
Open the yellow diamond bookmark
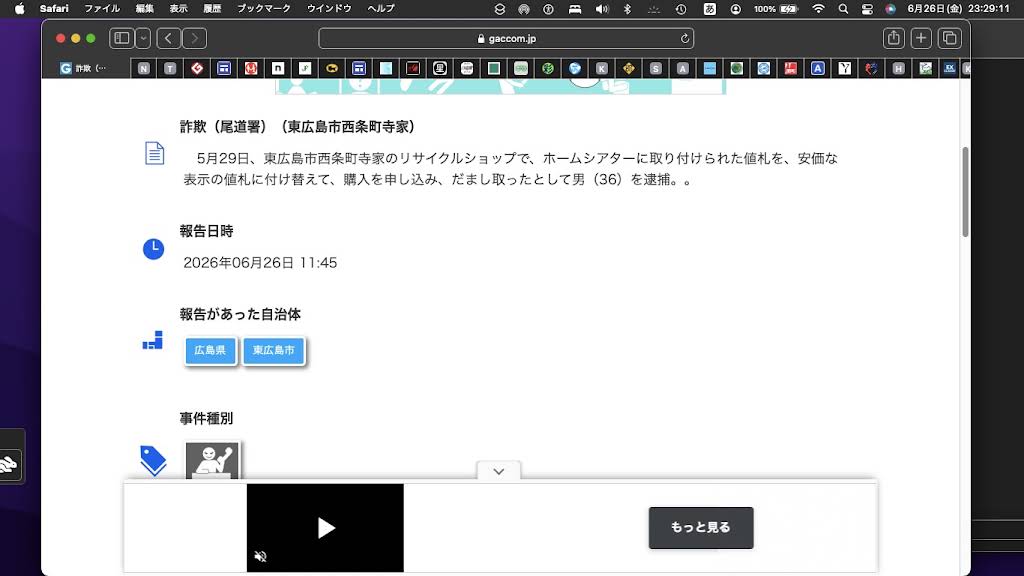(628, 68)
